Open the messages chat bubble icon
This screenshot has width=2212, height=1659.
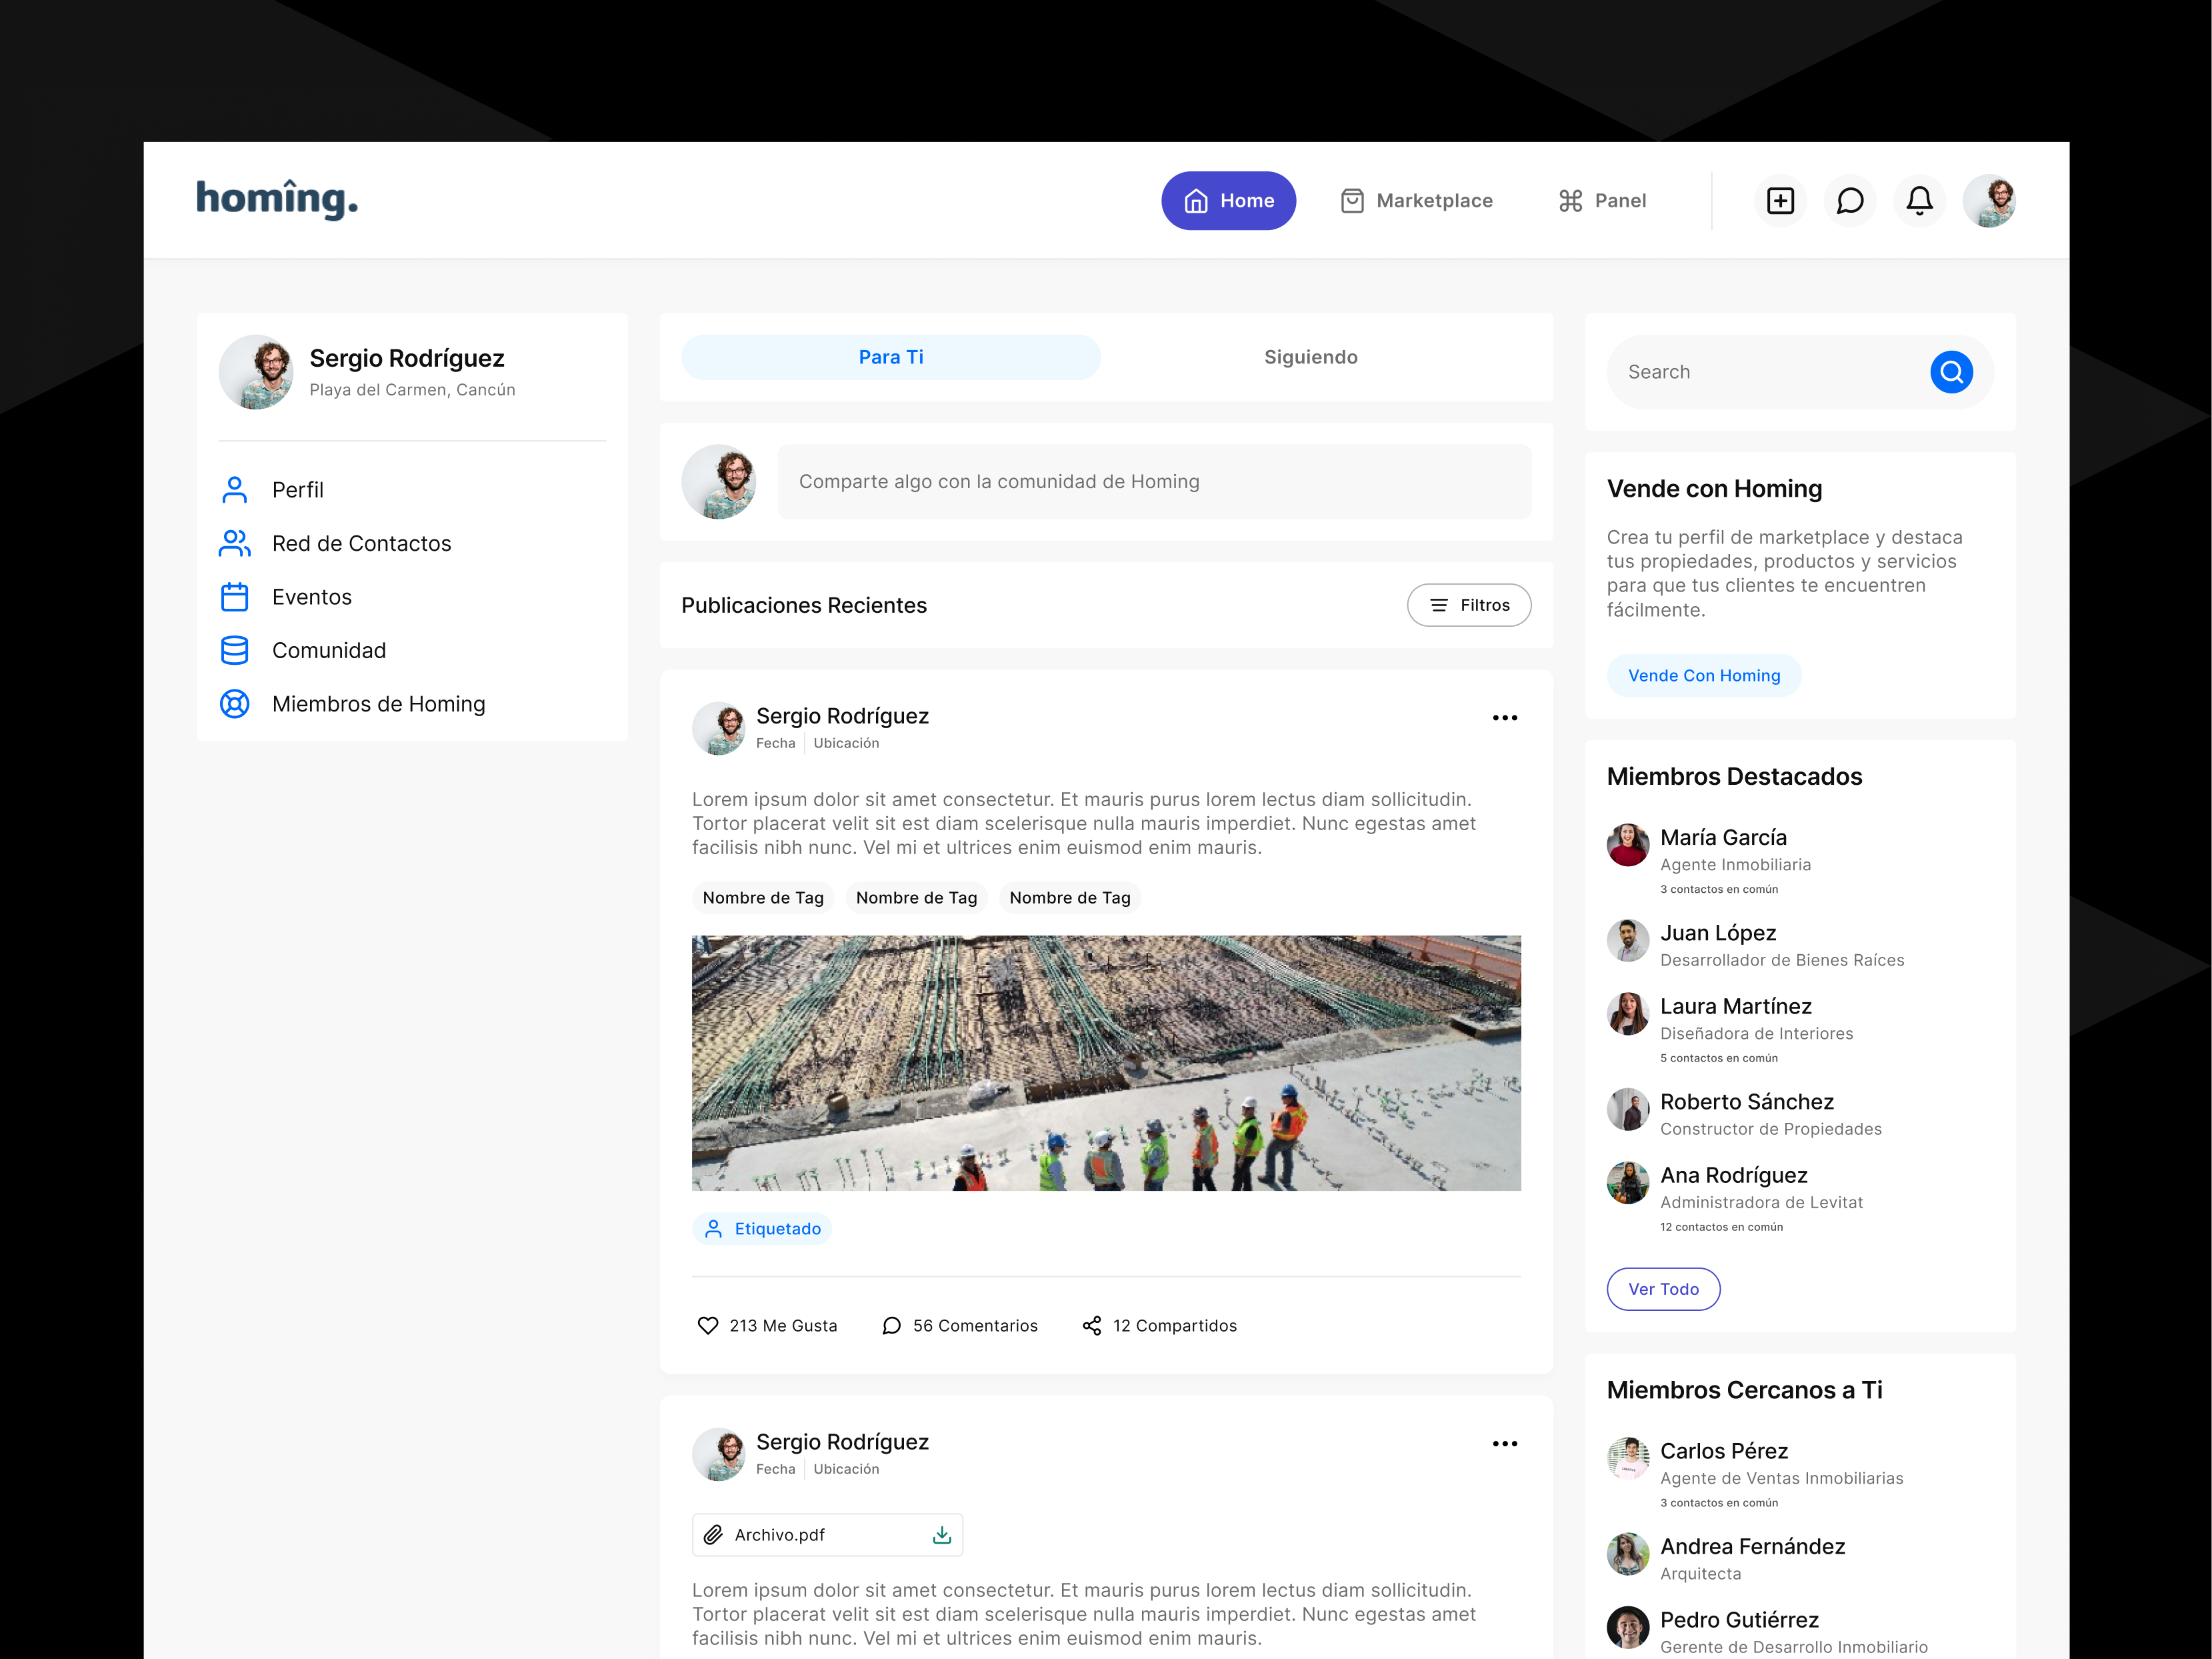(x=1850, y=201)
